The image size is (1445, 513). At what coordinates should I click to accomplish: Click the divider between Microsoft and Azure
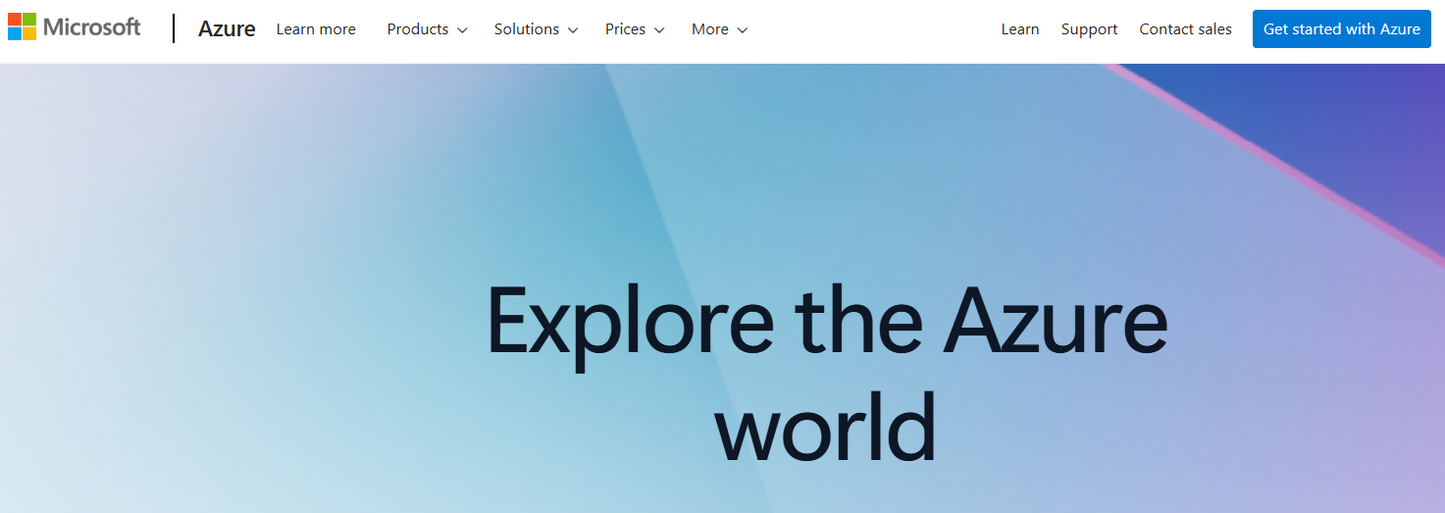(174, 28)
